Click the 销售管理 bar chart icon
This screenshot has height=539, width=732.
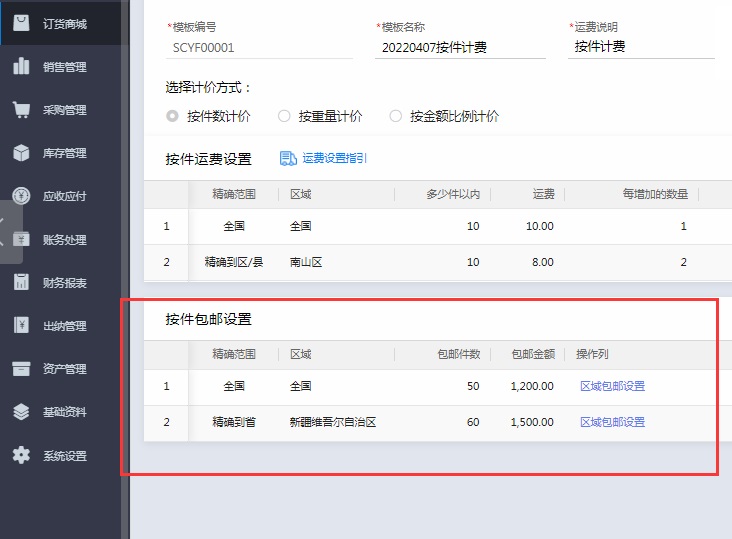(21, 67)
